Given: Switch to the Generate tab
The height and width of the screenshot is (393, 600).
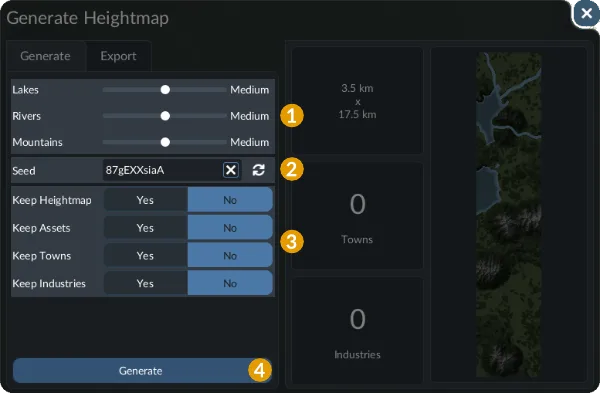Looking at the screenshot, I should point(45,56).
